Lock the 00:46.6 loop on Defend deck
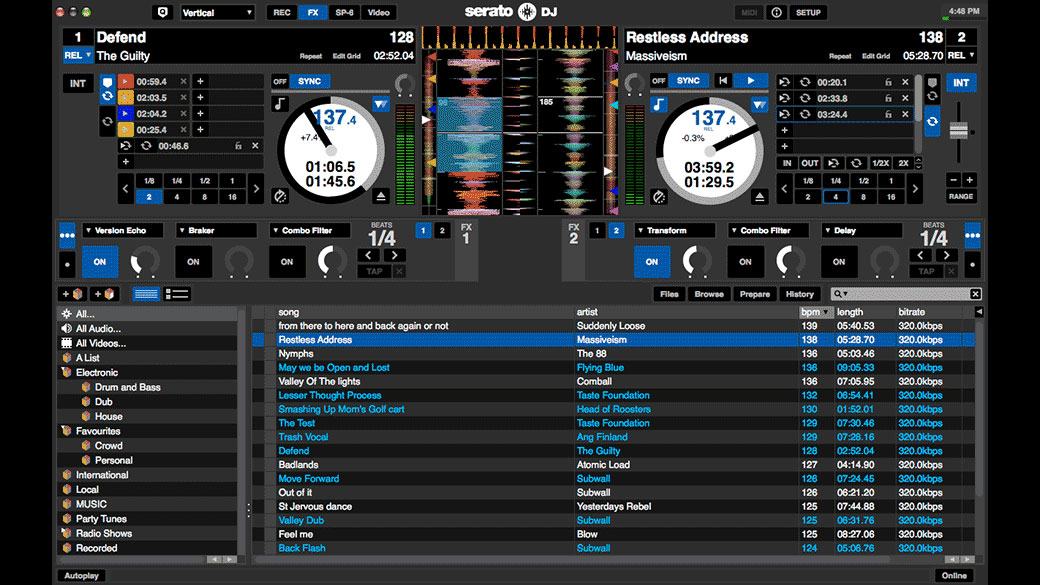The height and width of the screenshot is (585, 1040). 238,146
